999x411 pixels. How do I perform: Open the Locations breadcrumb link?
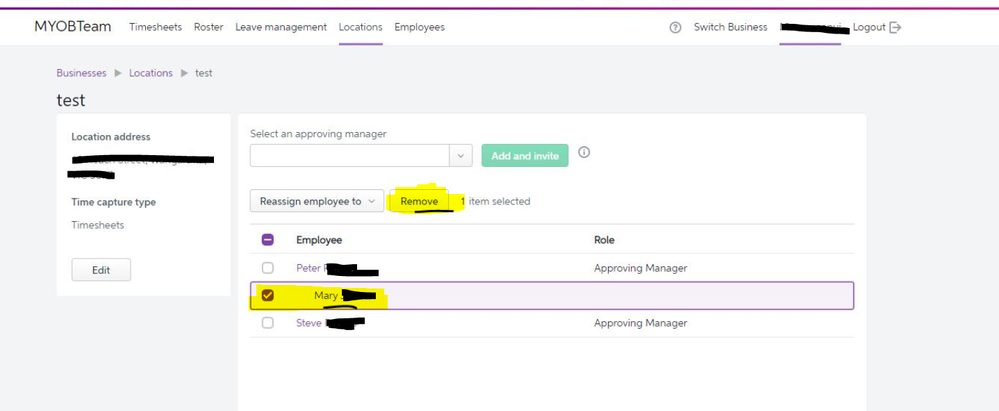[151, 73]
